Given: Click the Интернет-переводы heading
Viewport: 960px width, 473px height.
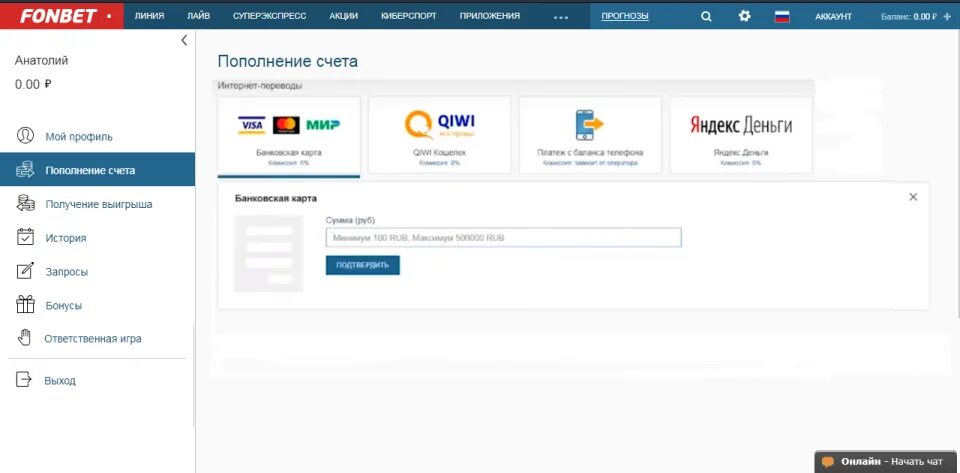Looking at the screenshot, I should pyautogui.click(x=260, y=86).
